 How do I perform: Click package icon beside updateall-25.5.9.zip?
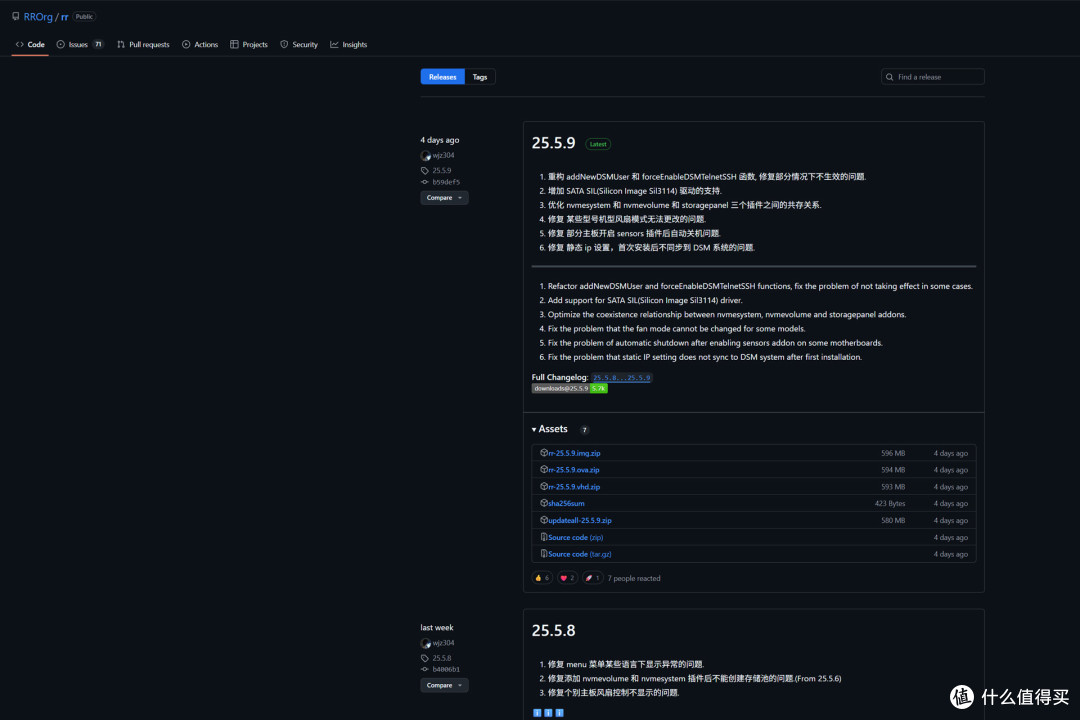543,520
